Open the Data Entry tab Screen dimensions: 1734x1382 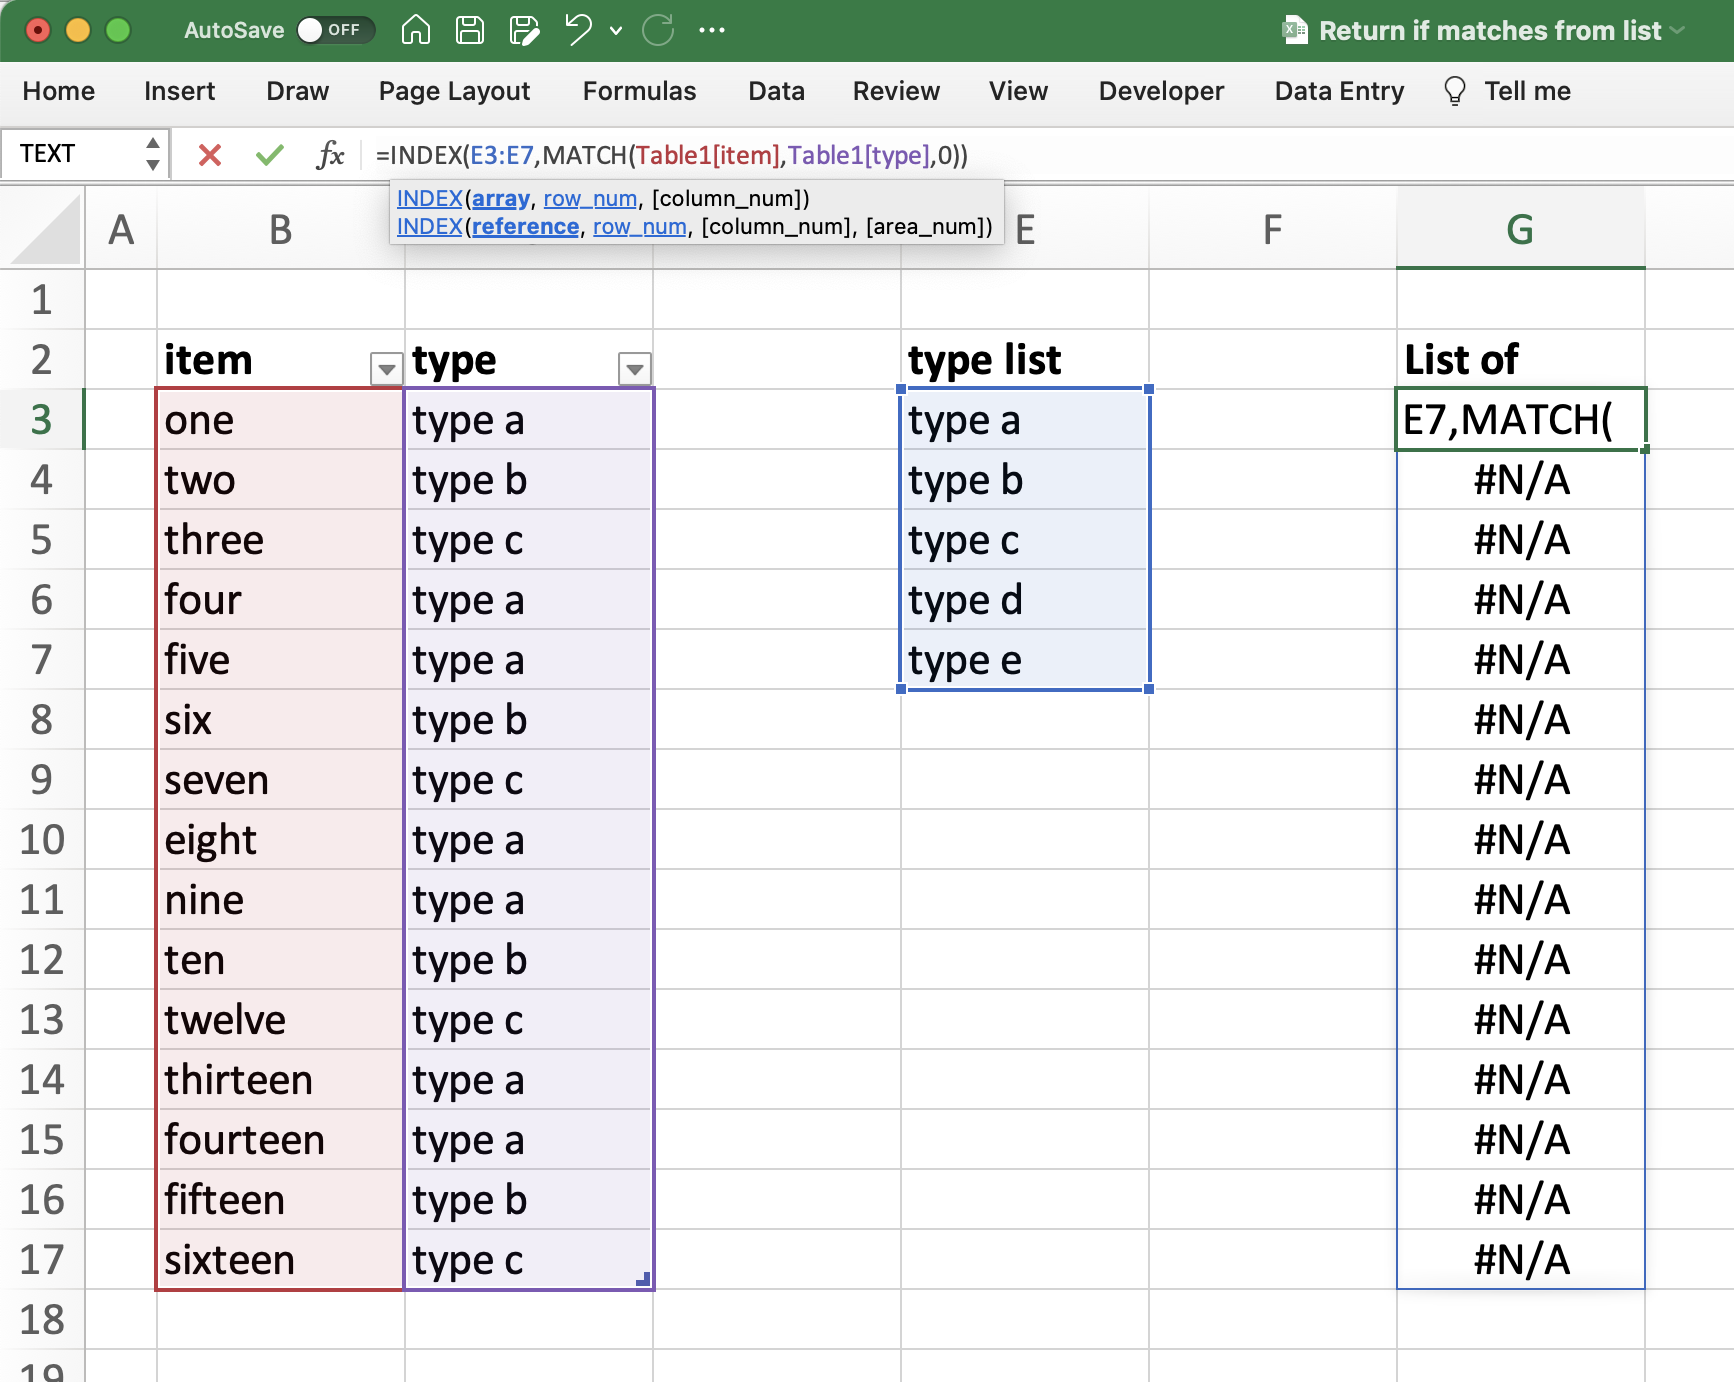click(x=1339, y=91)
